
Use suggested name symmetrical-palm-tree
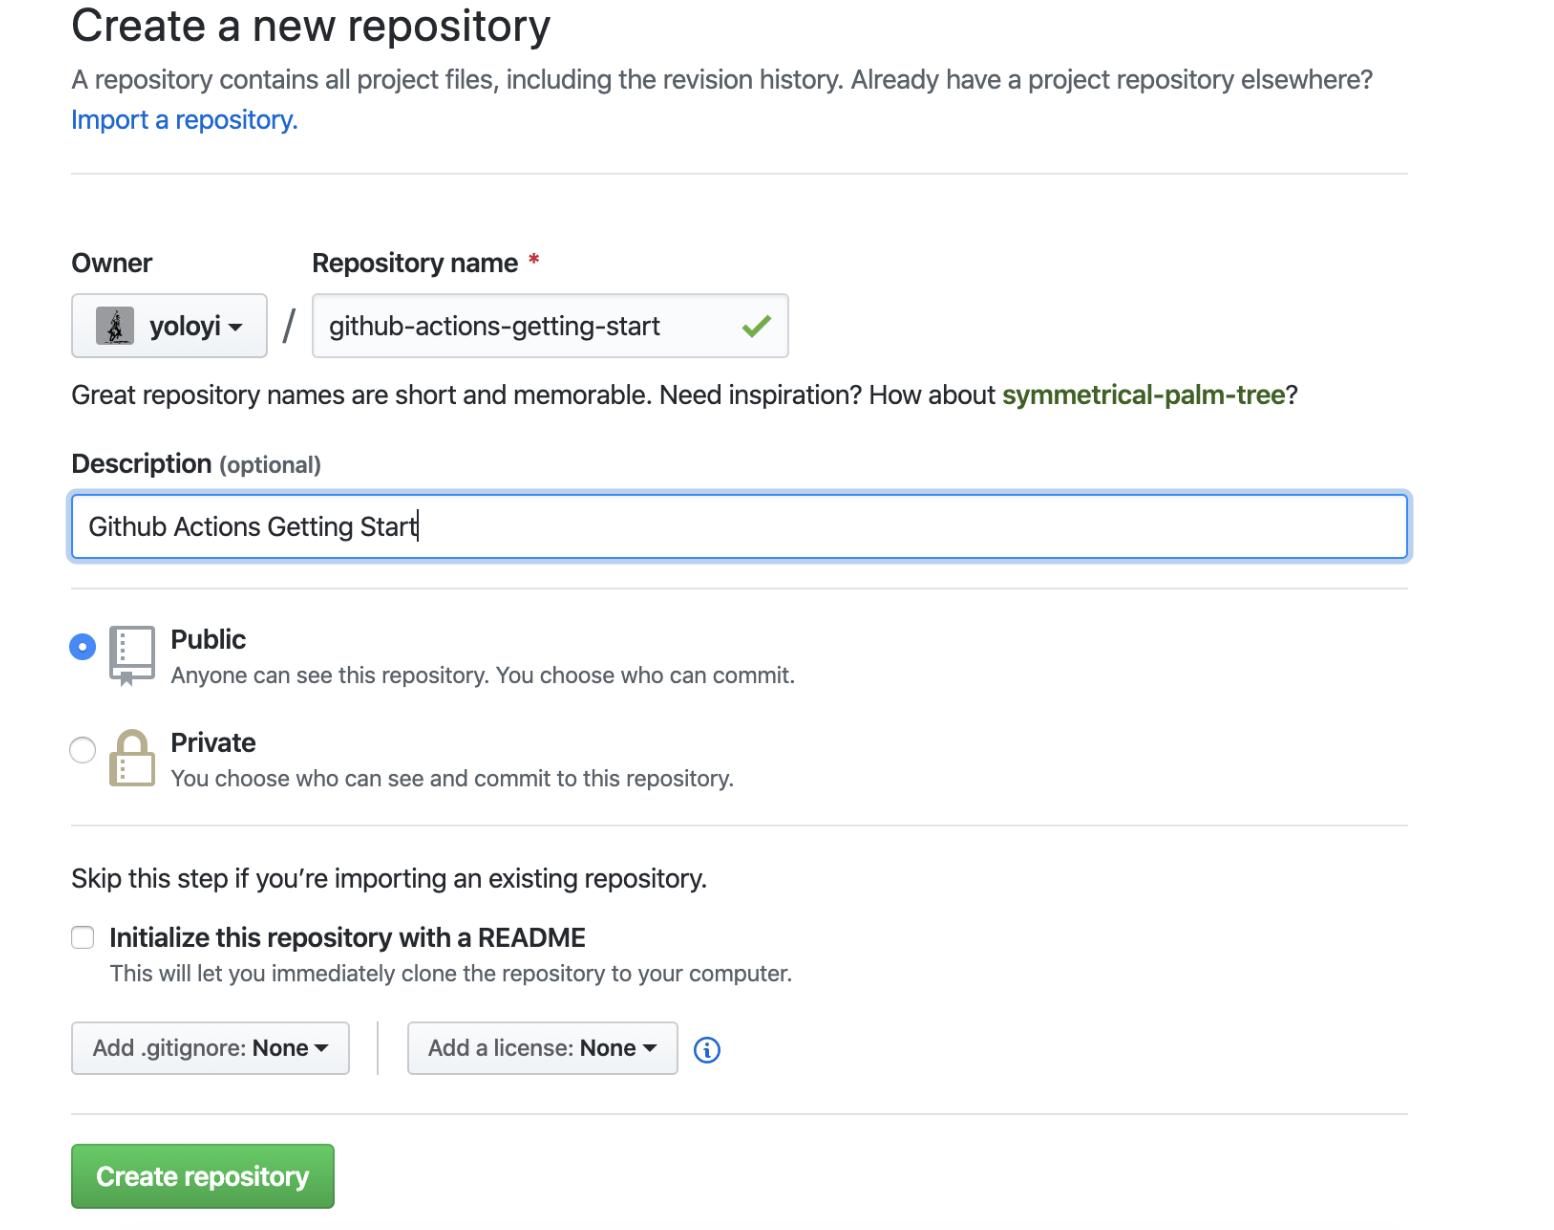click(x=1143, y=395)
